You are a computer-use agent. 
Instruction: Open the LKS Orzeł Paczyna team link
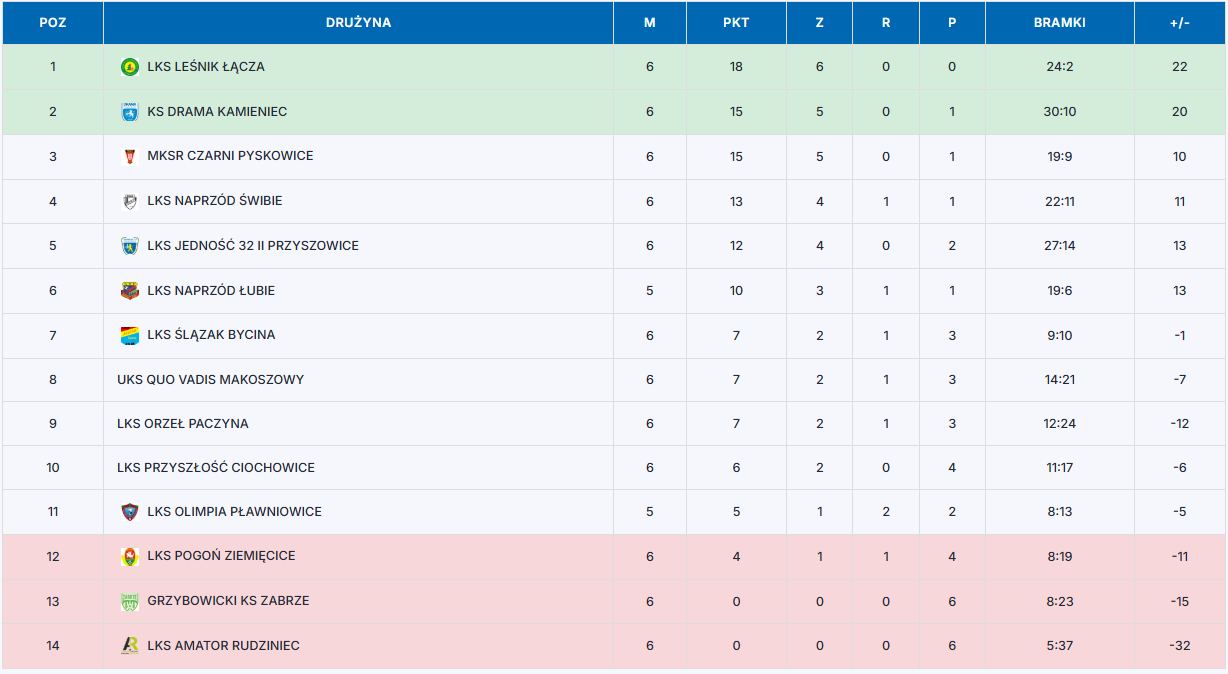[182, 424]
